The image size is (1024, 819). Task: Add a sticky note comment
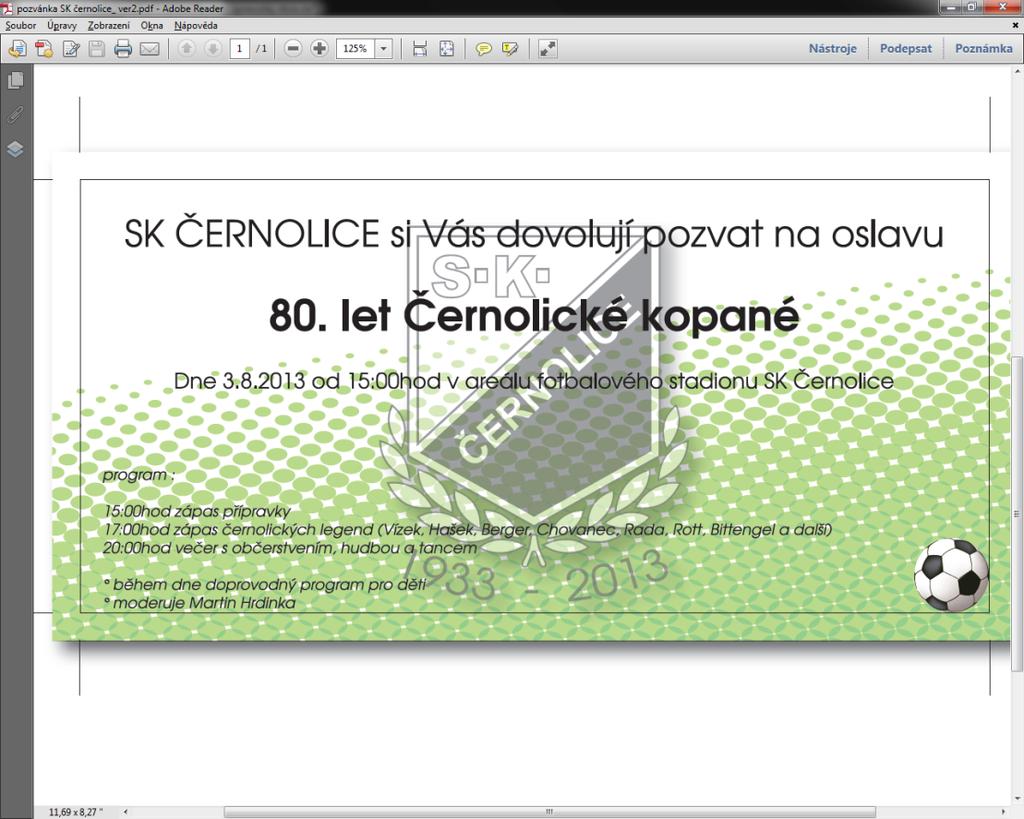point(483,48)
